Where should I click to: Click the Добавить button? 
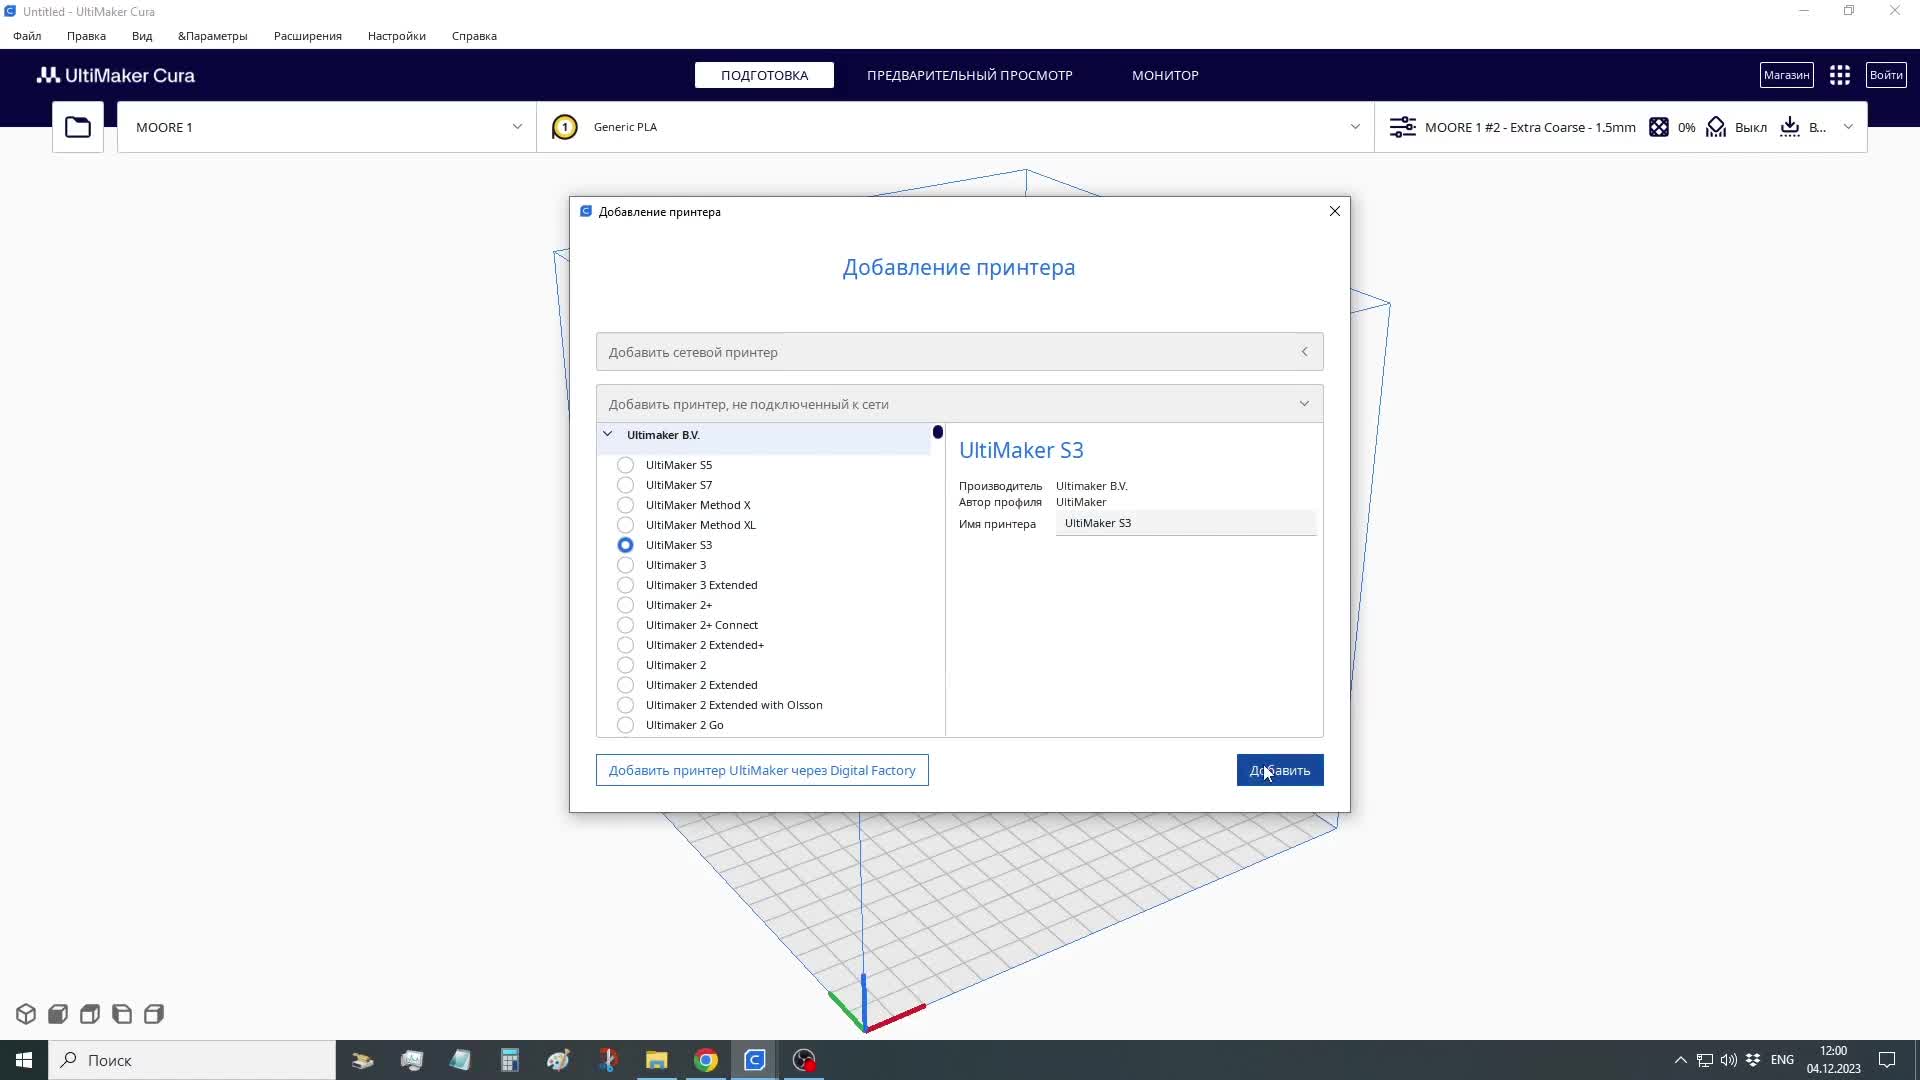pos(1280,770)
